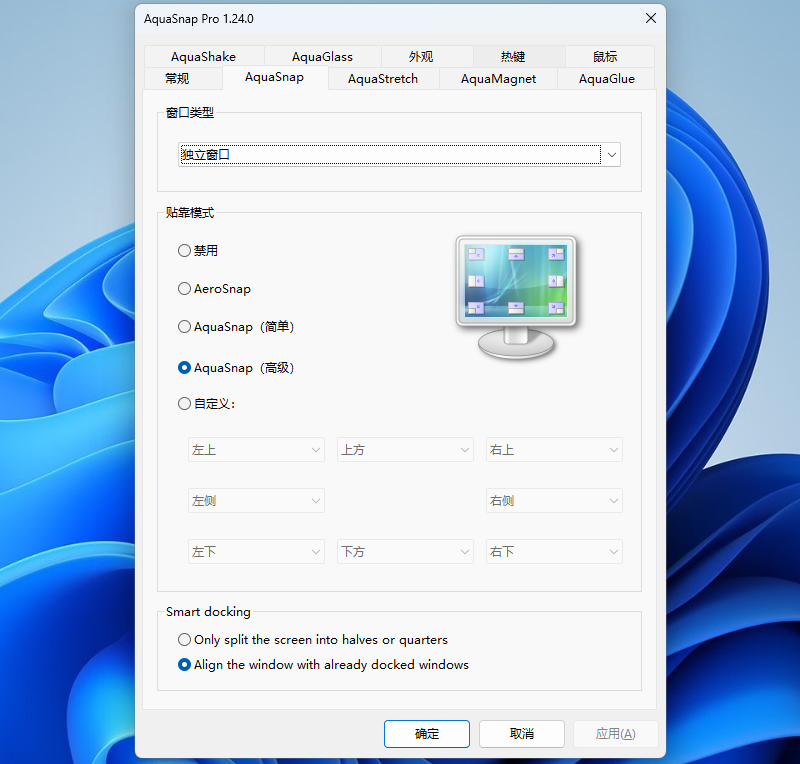Select Only split the screen into halves
This screenshot has height=764, width=800.
[313, 639]
